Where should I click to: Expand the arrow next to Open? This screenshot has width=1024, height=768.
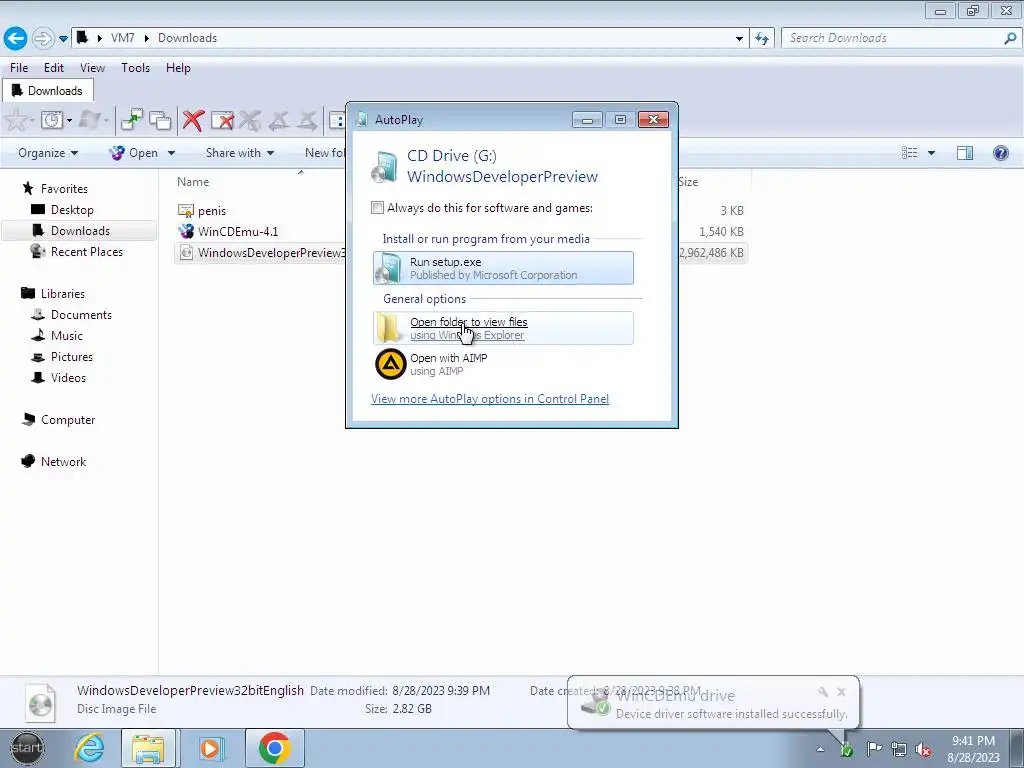click(171, 153)
